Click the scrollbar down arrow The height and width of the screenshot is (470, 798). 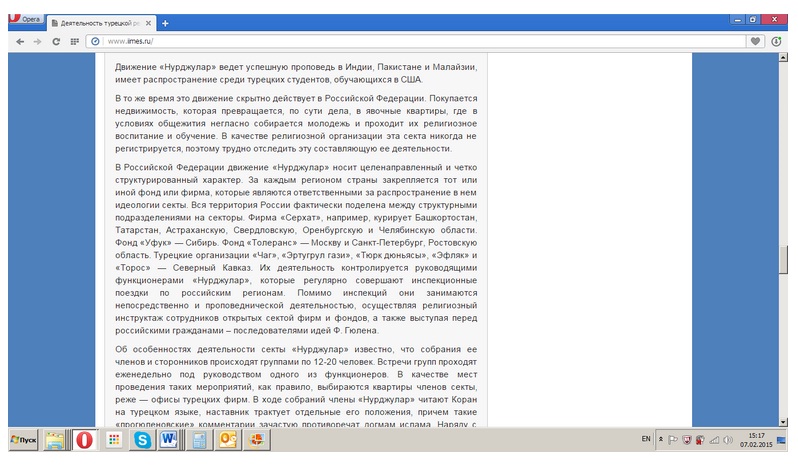pos(783,422)
